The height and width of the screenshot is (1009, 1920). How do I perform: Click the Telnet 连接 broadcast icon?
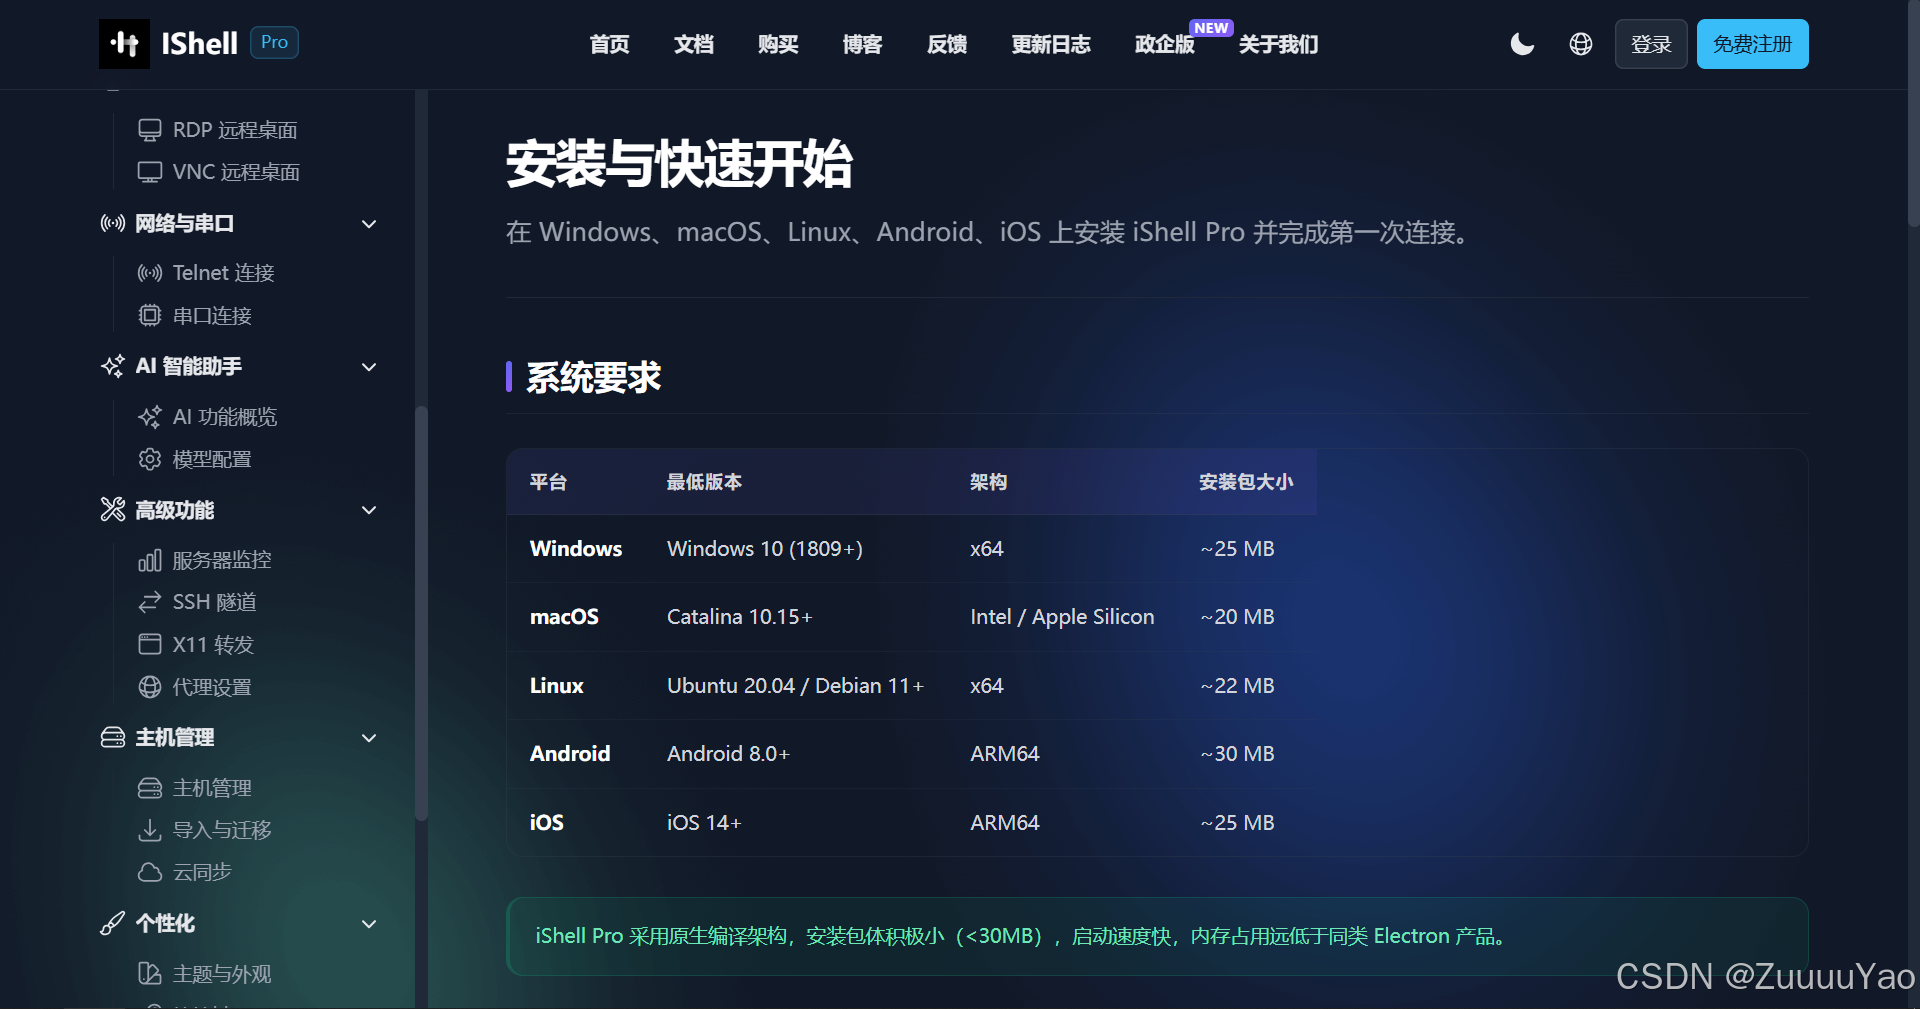tap(150, 273)
